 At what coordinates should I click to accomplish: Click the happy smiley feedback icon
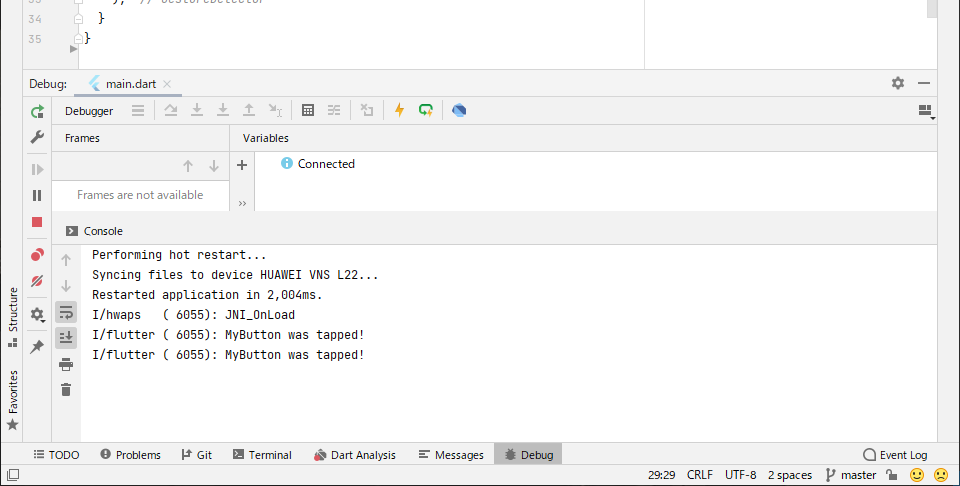pos(917,475)
